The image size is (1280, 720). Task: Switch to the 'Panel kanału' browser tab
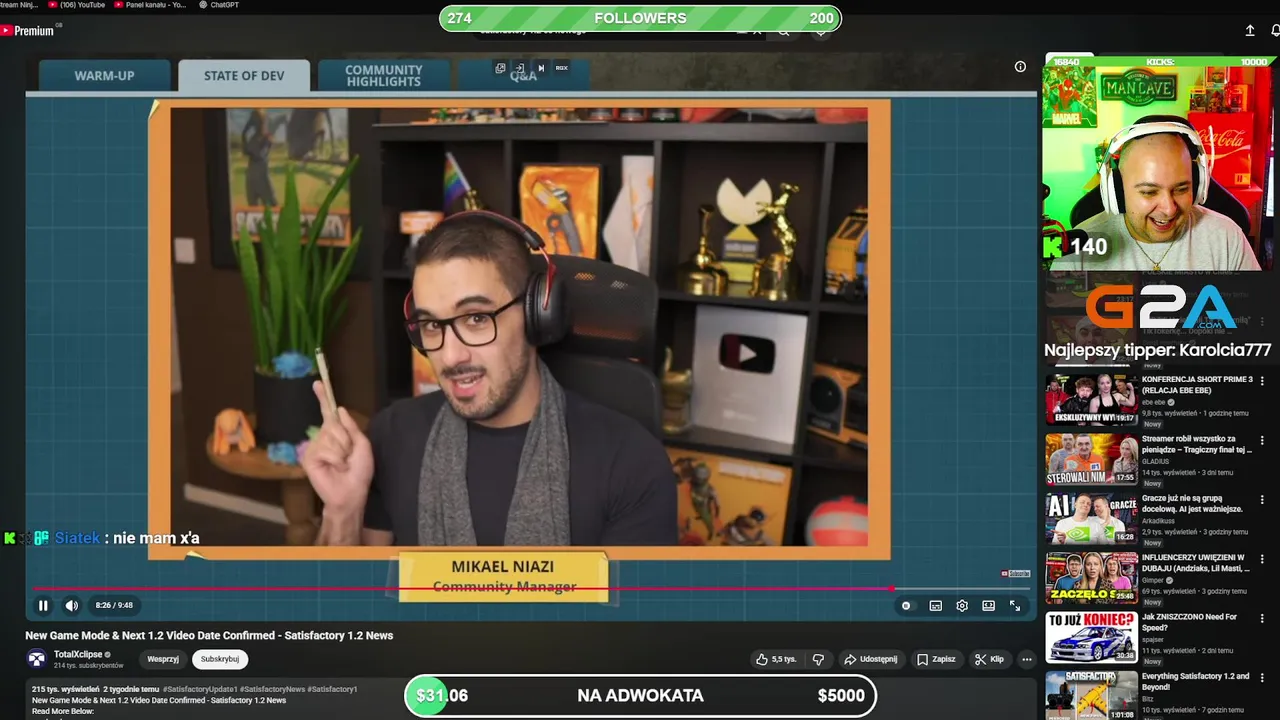(151, 5)
